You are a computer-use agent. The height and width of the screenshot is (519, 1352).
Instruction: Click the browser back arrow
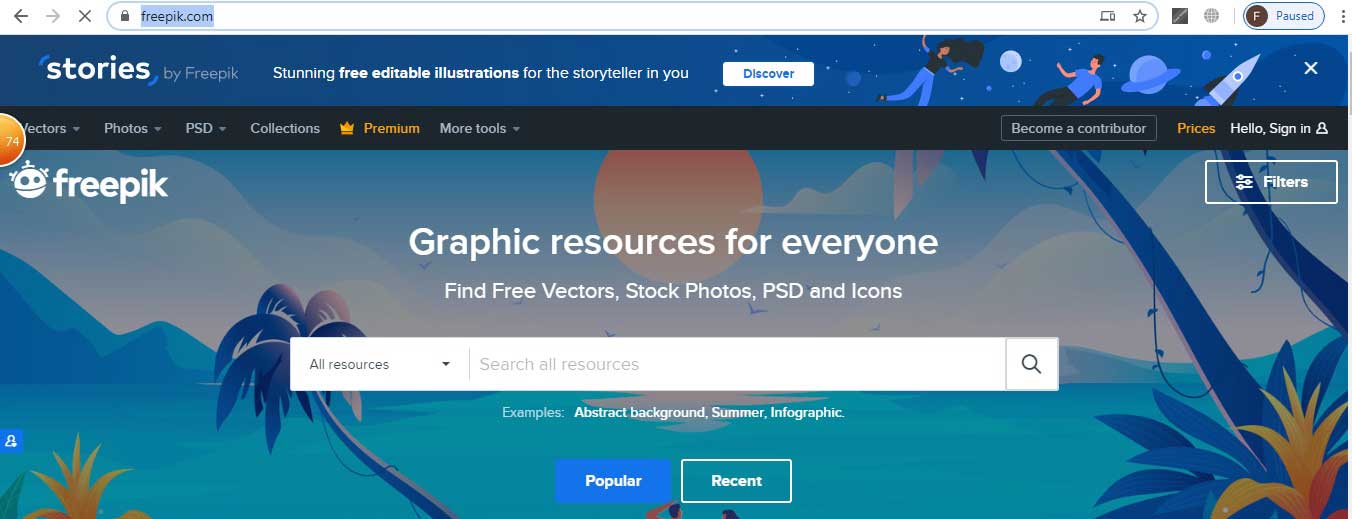pos(21,16)
